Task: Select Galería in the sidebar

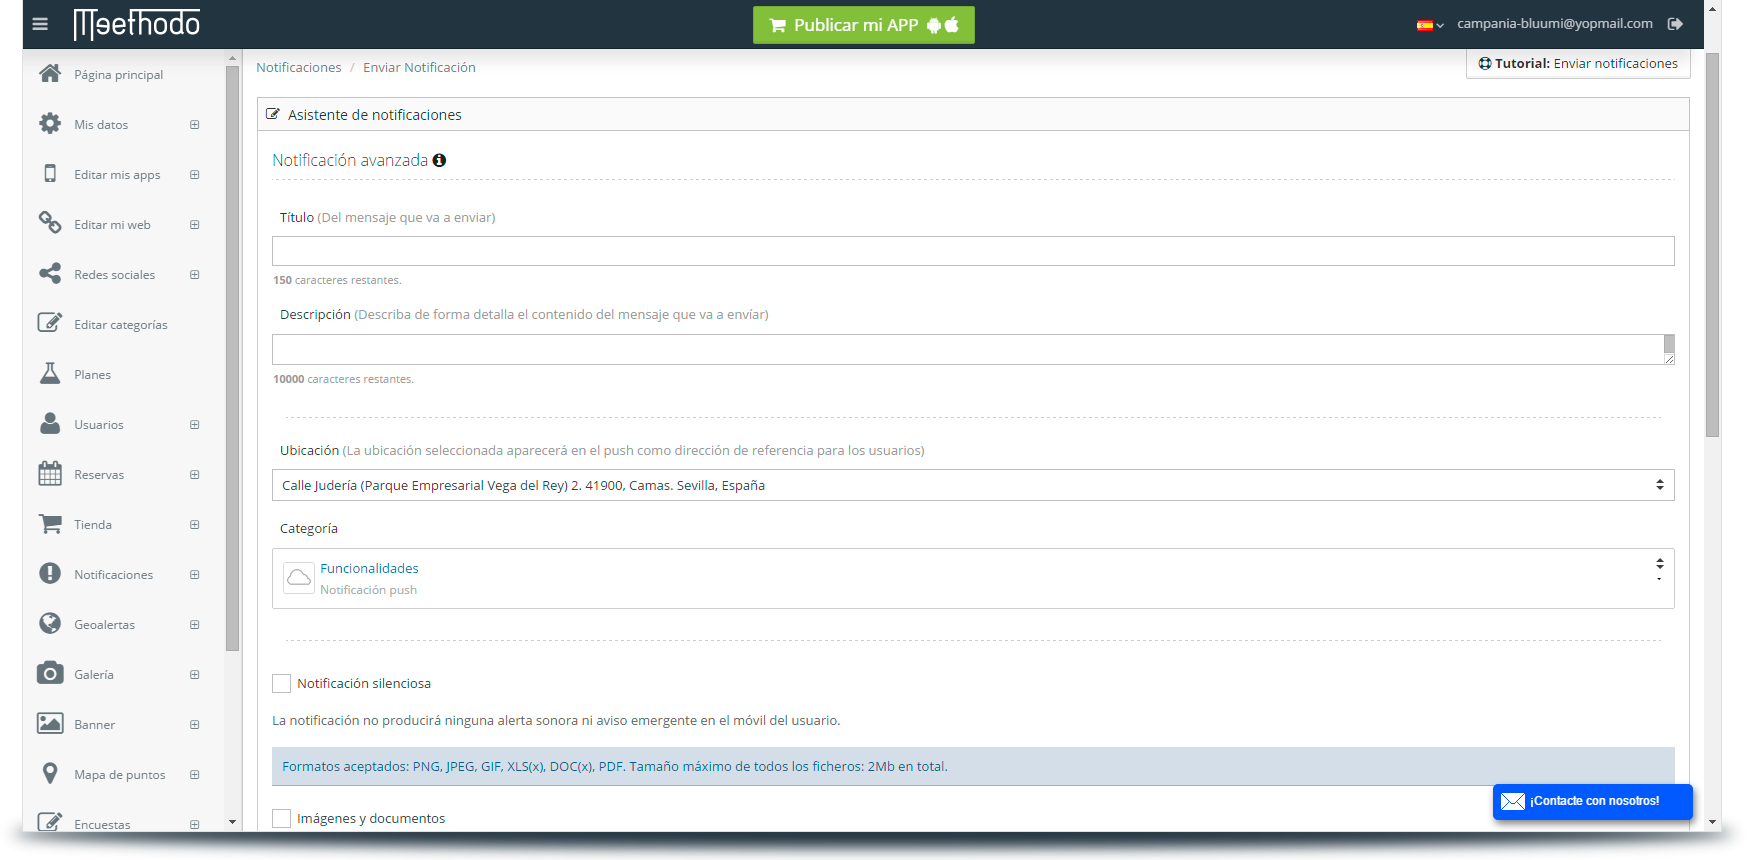Action: pyautogui.click(x=94, y=675)
